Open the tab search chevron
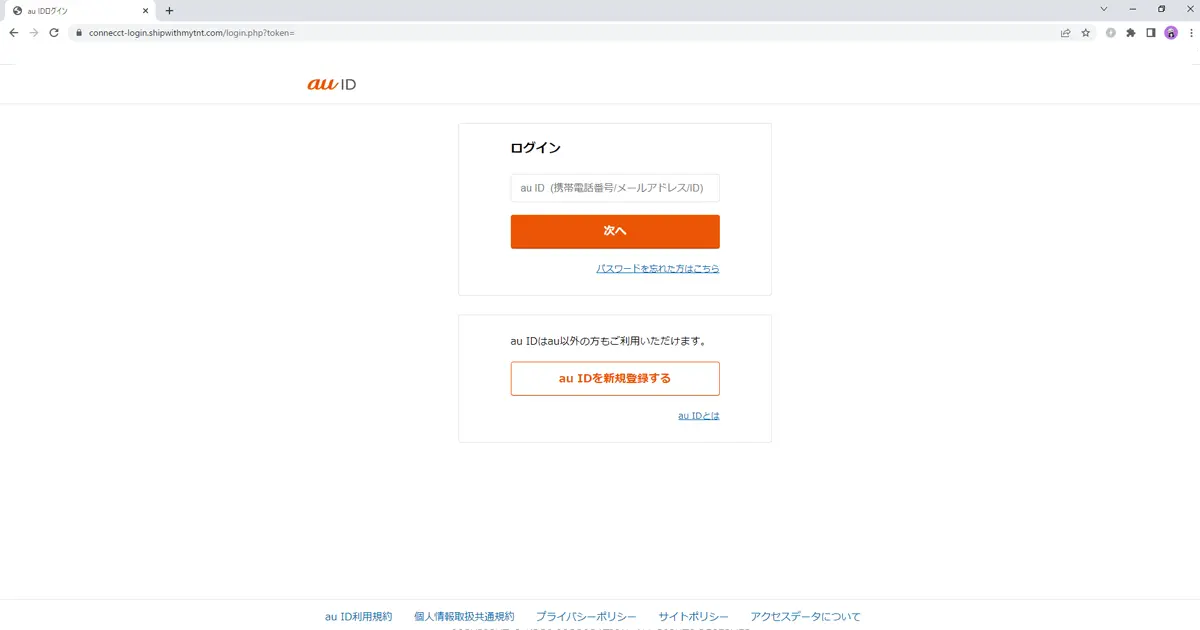Viewport: 1200px width, 630px height. click(x=1104, y=9)
